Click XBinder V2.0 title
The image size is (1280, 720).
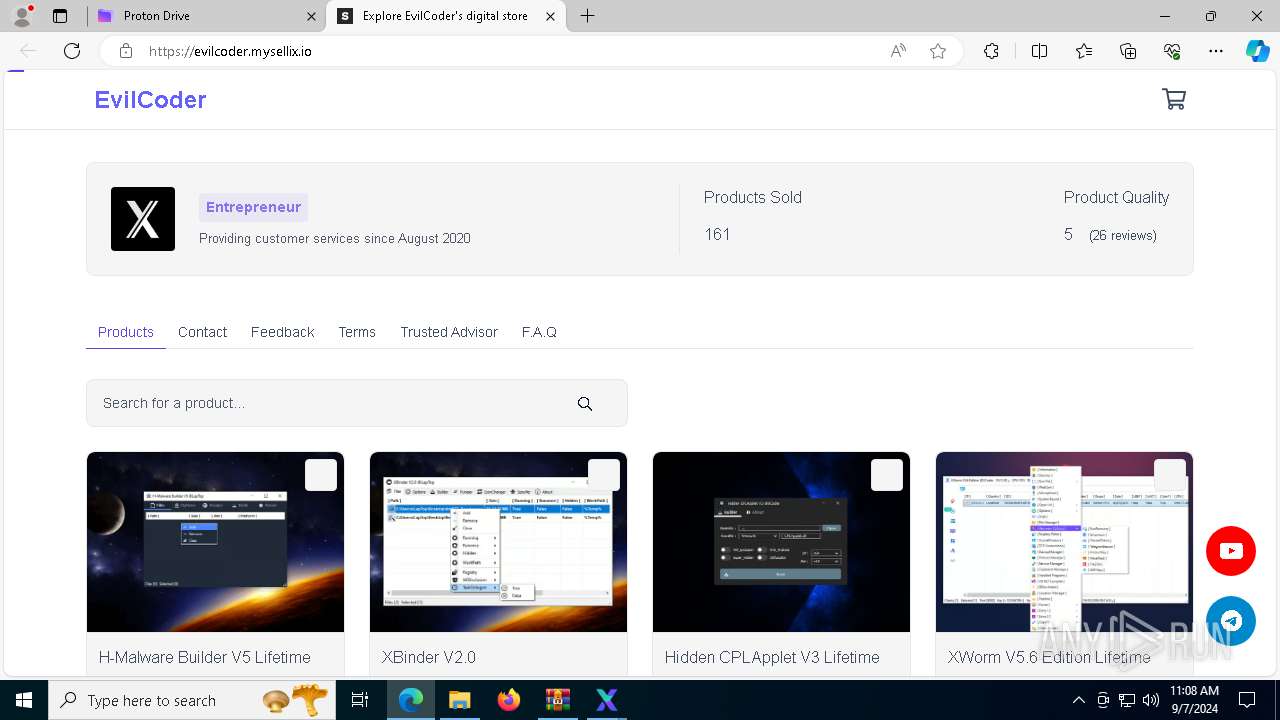pyautogui.click(x=429, y=657)
